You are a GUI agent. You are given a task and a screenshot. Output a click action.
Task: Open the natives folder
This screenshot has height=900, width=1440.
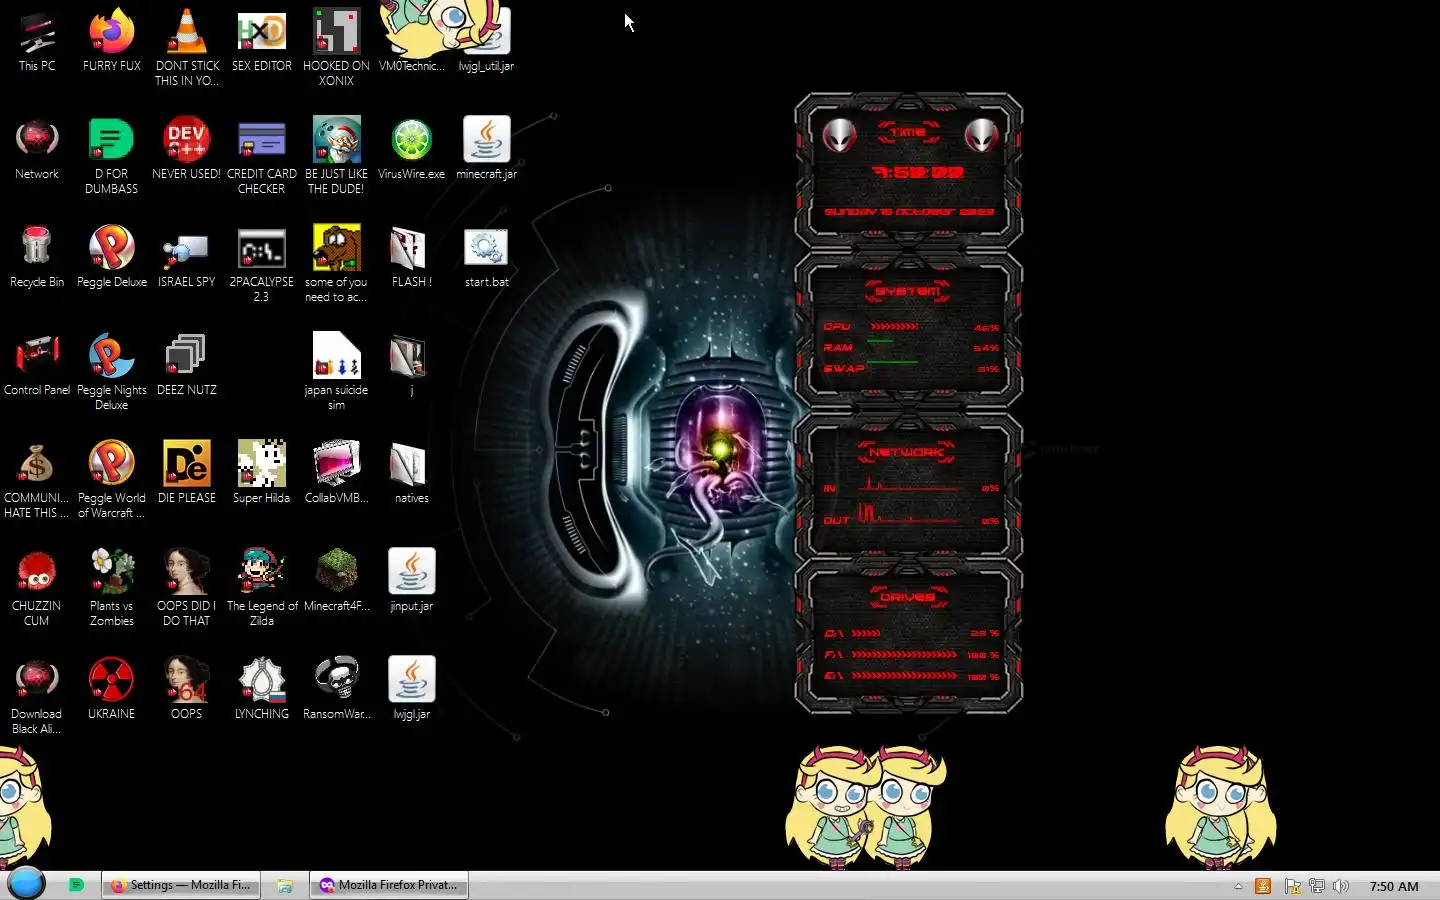click(411, 472)
